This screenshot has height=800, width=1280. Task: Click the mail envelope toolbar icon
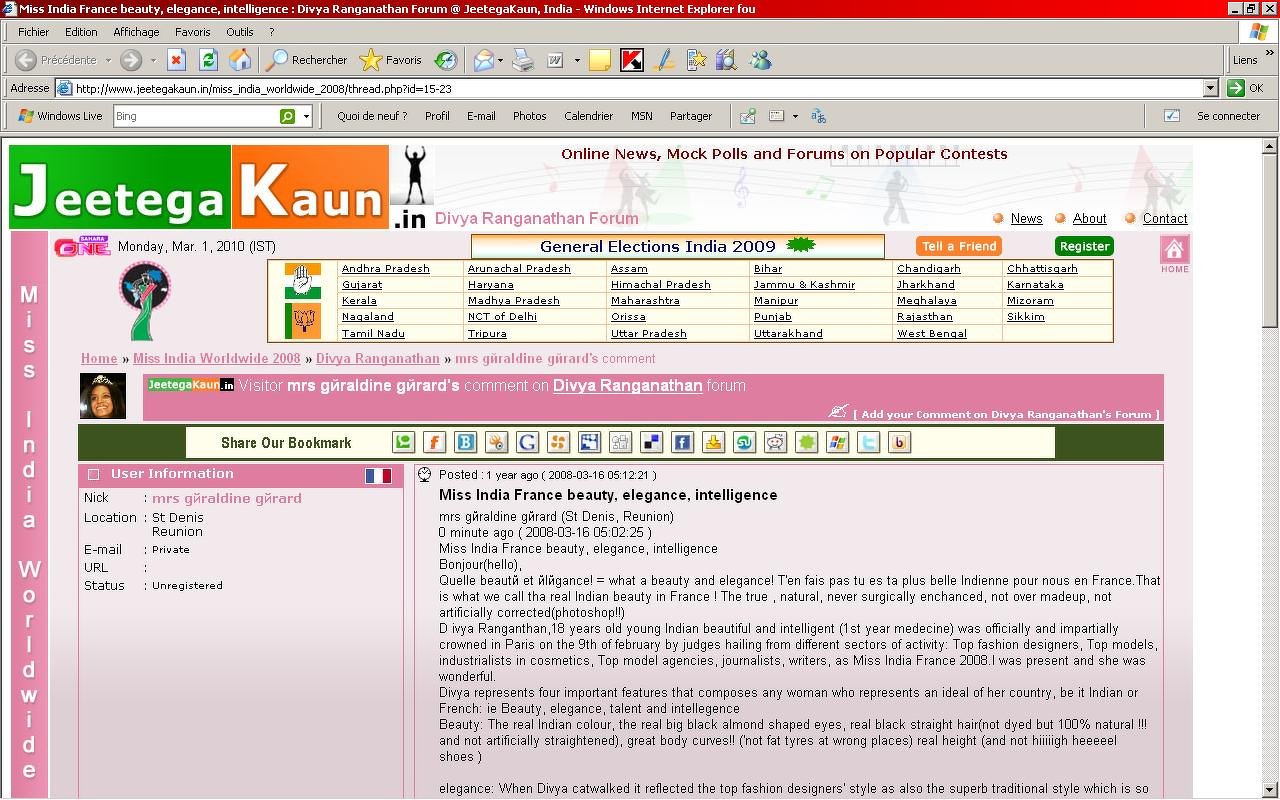483,60
